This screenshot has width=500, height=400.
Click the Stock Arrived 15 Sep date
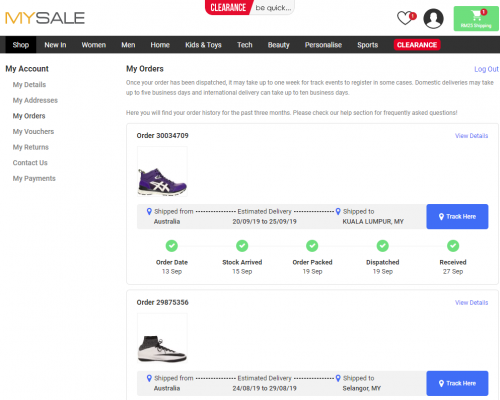242,271
